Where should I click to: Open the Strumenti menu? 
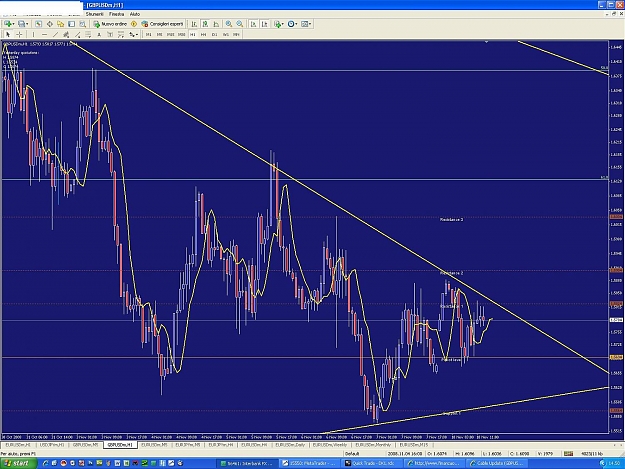click(x=94, y=14)
